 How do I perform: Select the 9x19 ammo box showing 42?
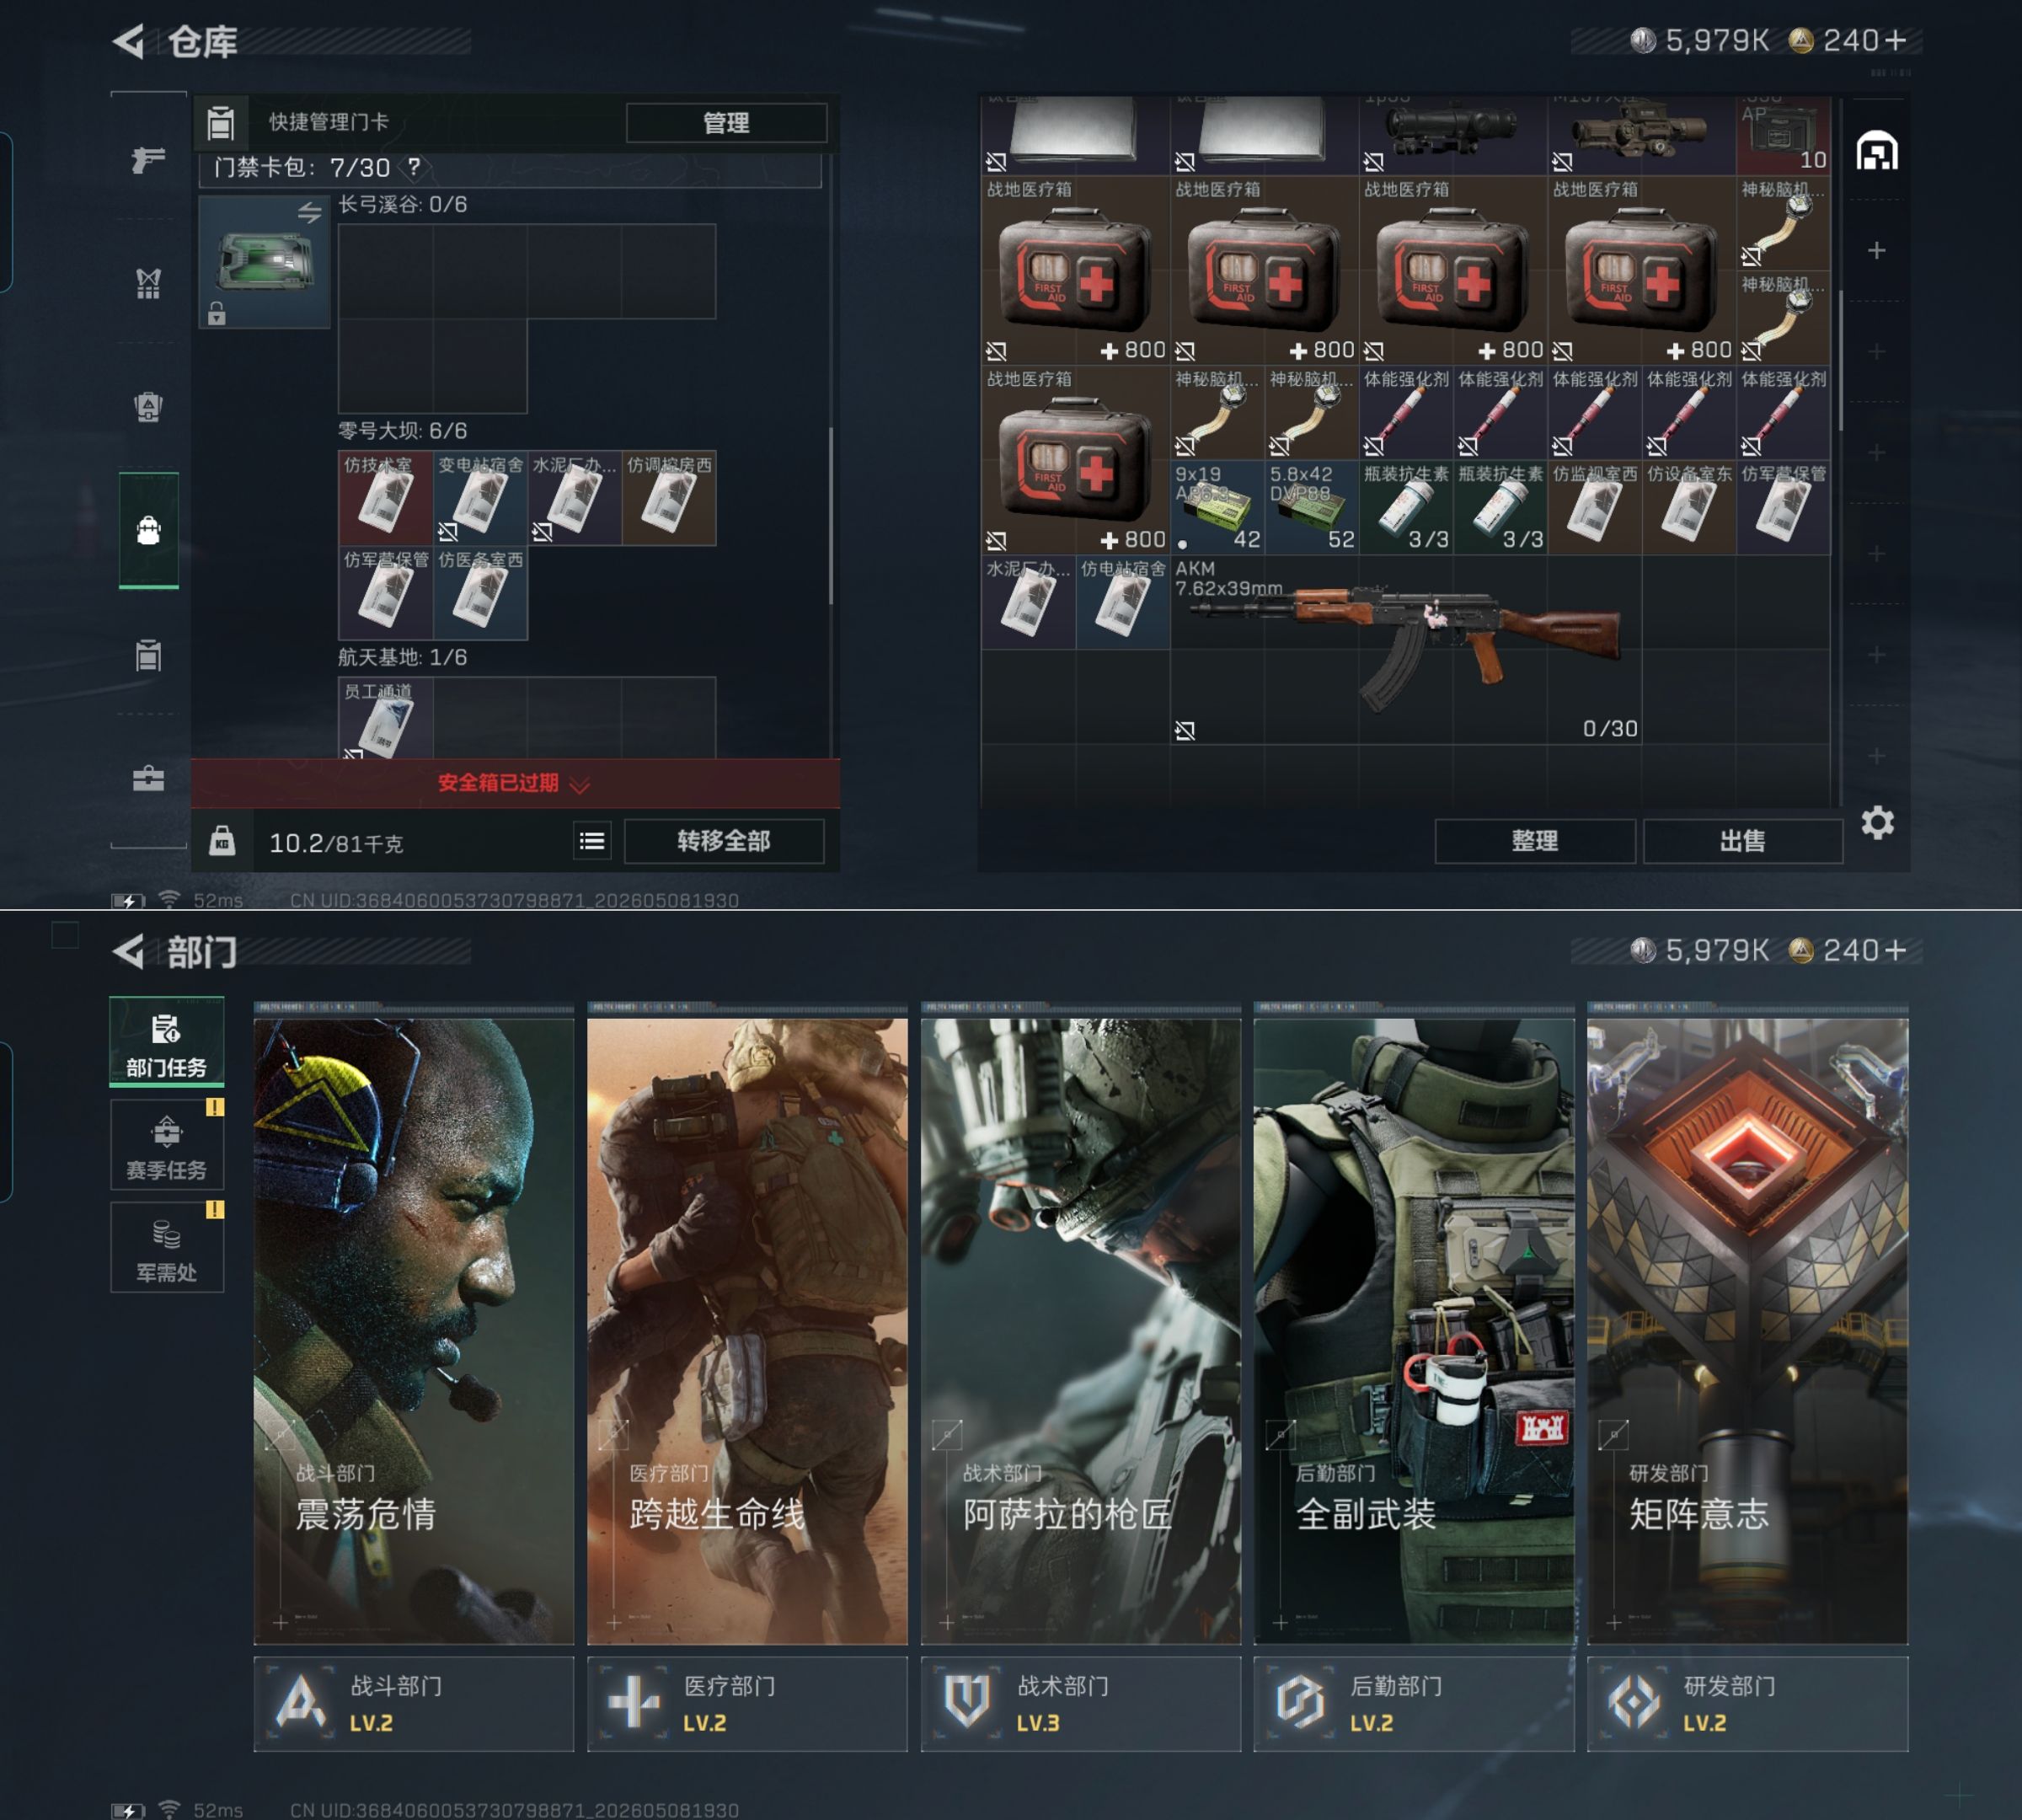click(x=1217, y=508)
